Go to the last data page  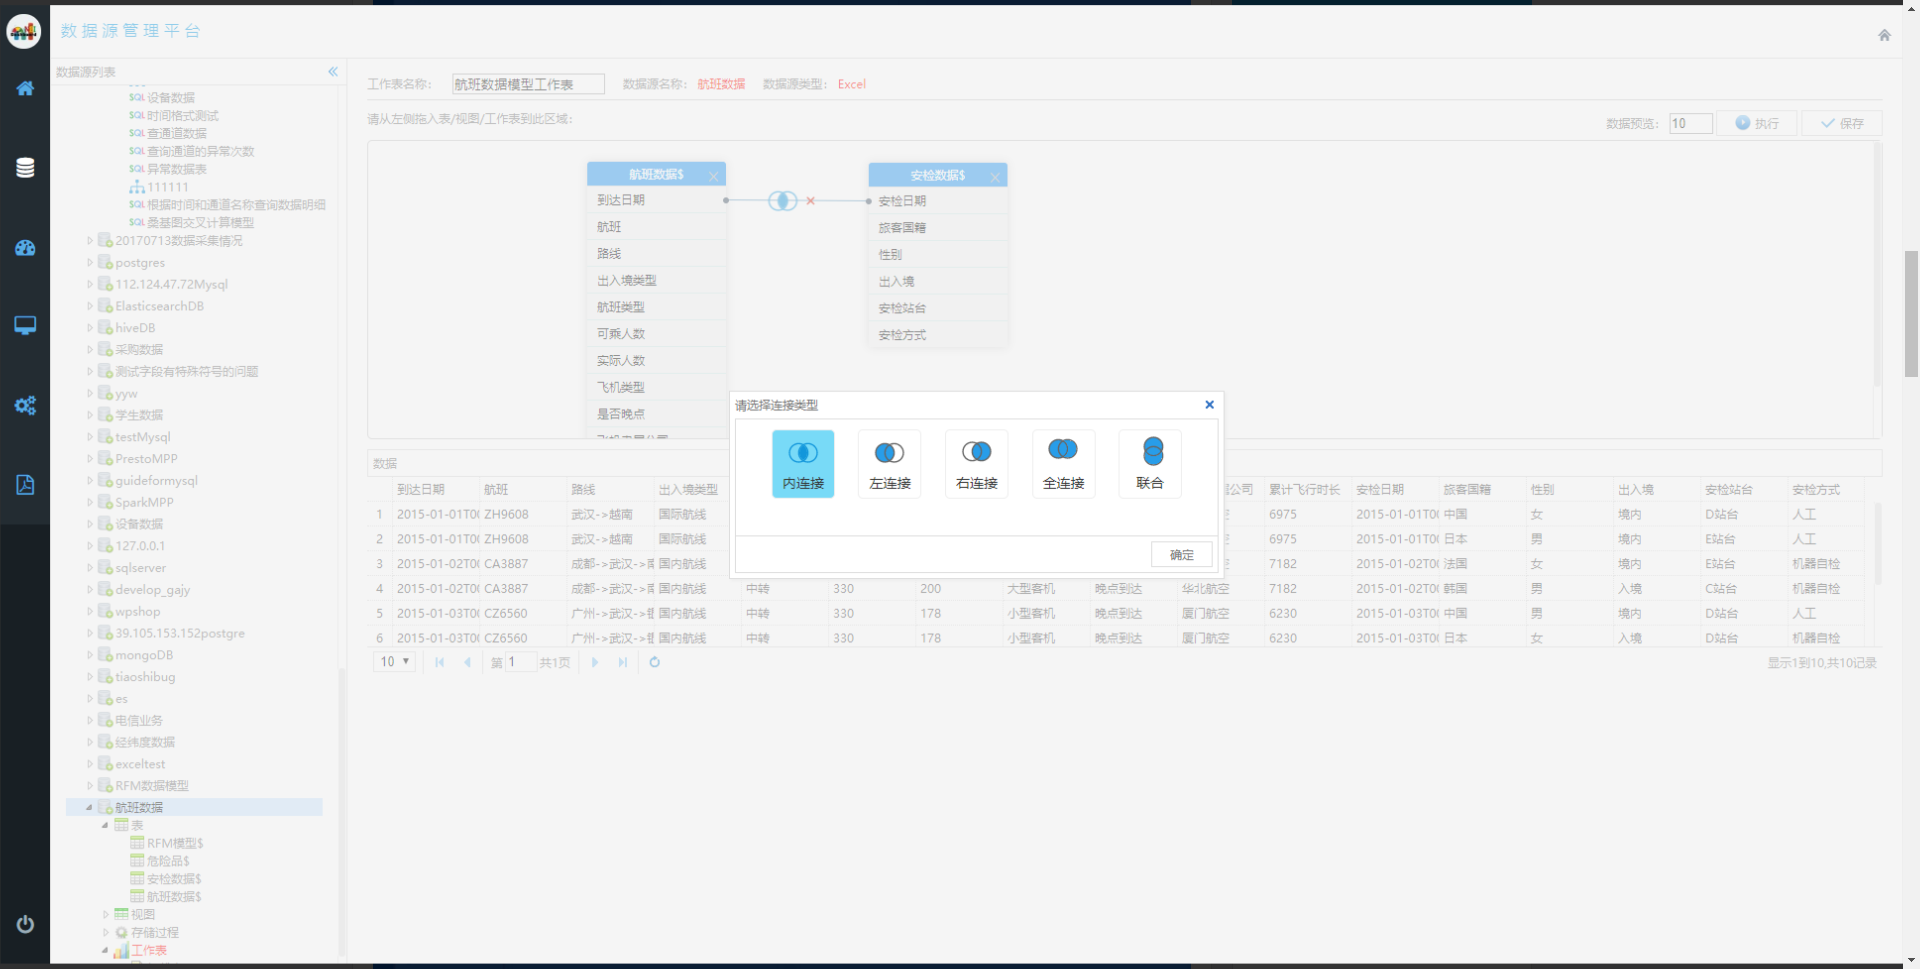point(623,662)
